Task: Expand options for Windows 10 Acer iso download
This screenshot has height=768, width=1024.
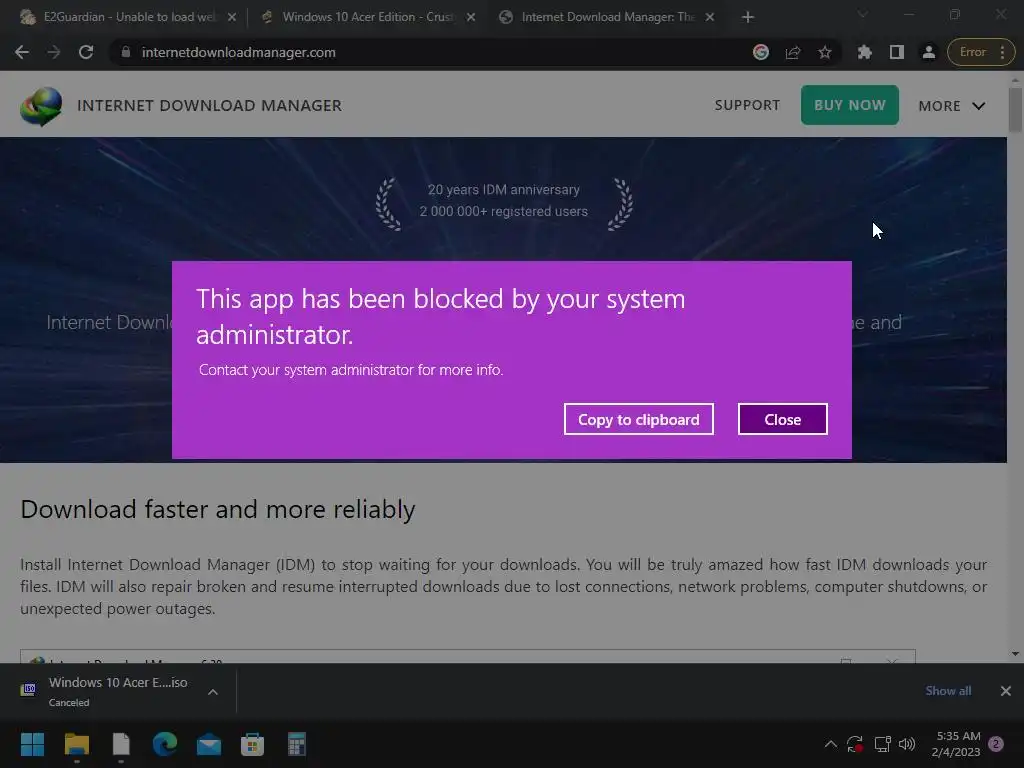Action: (x=213, y=692)
